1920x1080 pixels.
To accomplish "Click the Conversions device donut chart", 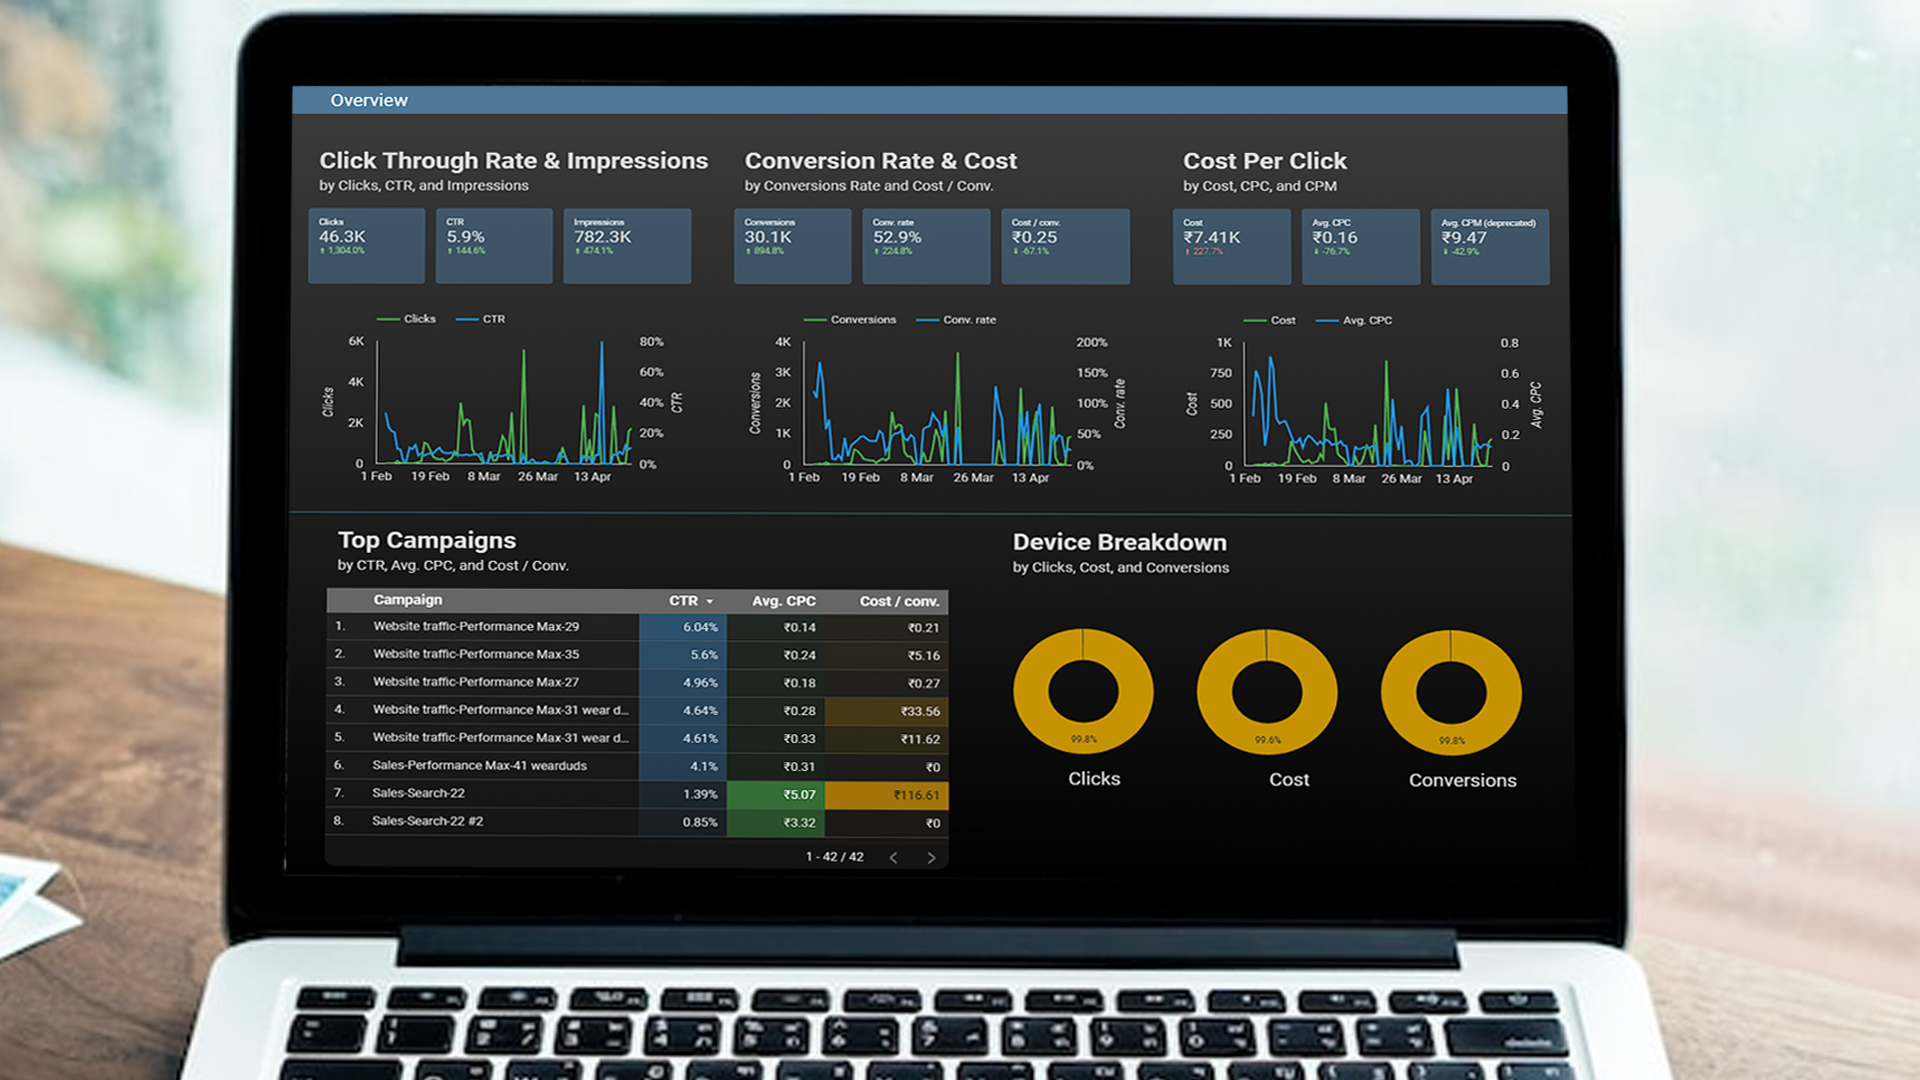I will (1451, 693).
